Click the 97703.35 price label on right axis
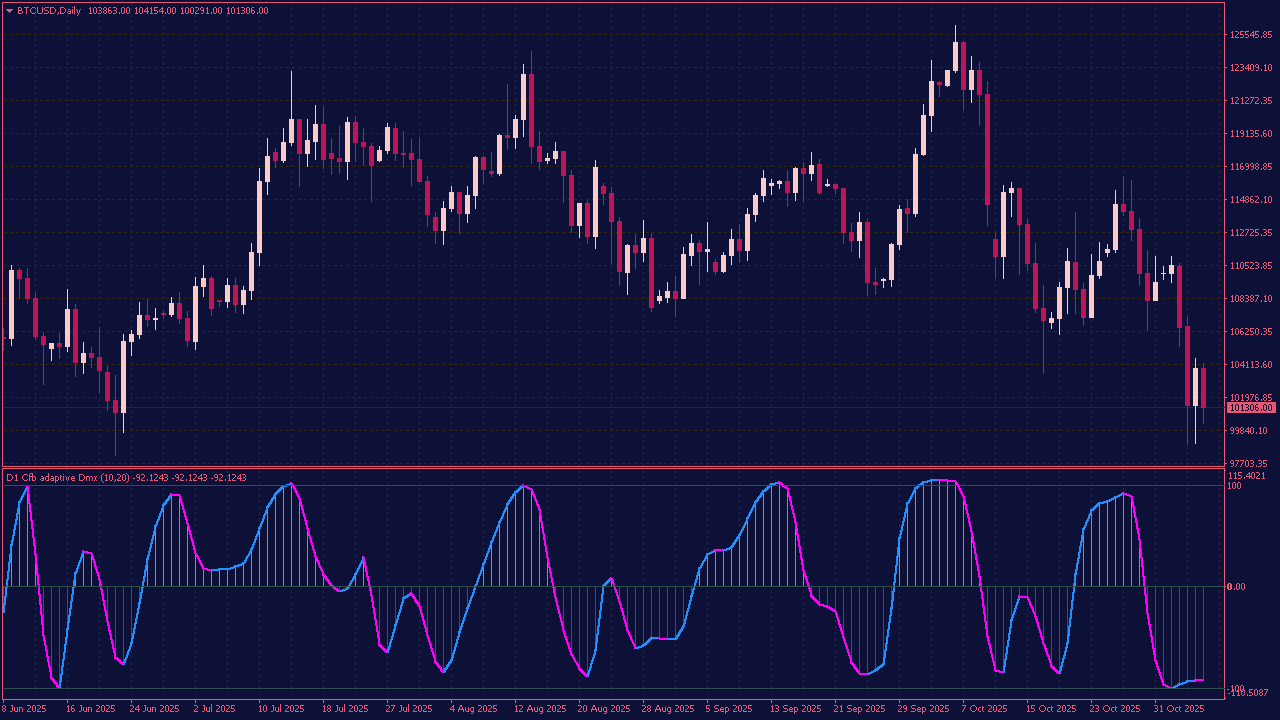 pyautogui.click(x=1247, y=462)
